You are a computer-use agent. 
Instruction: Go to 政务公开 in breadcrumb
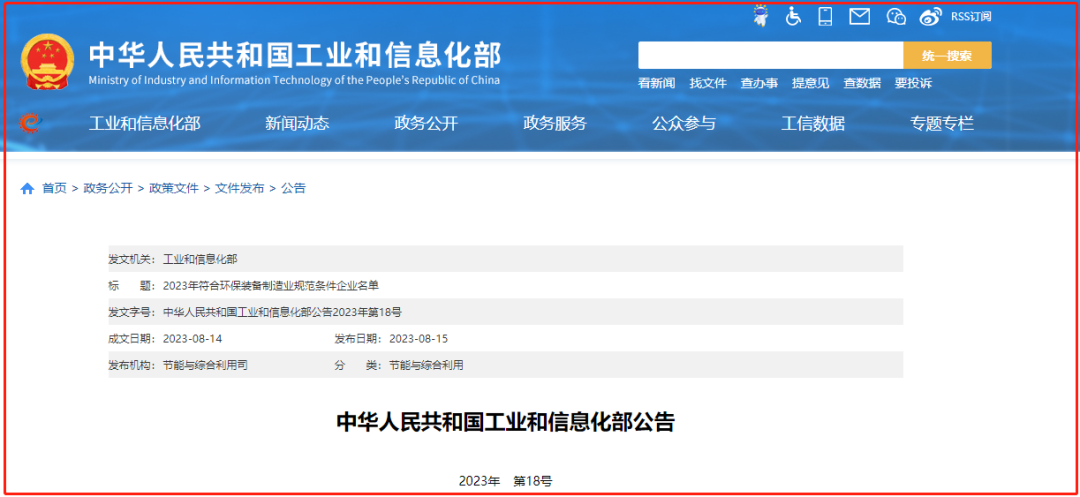tap(107, 188)
